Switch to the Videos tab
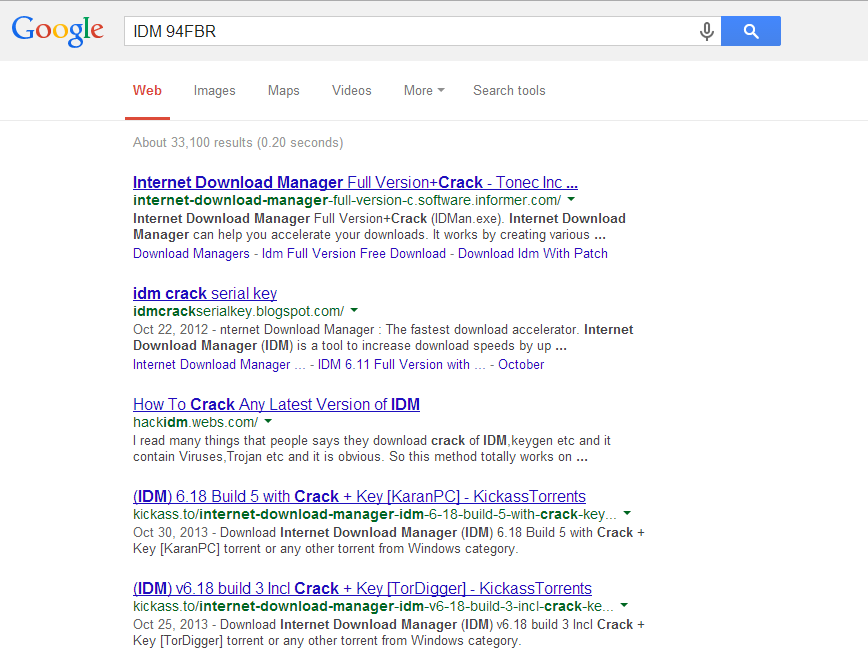Viewport: 868px width, 666px height. [352, 90]
